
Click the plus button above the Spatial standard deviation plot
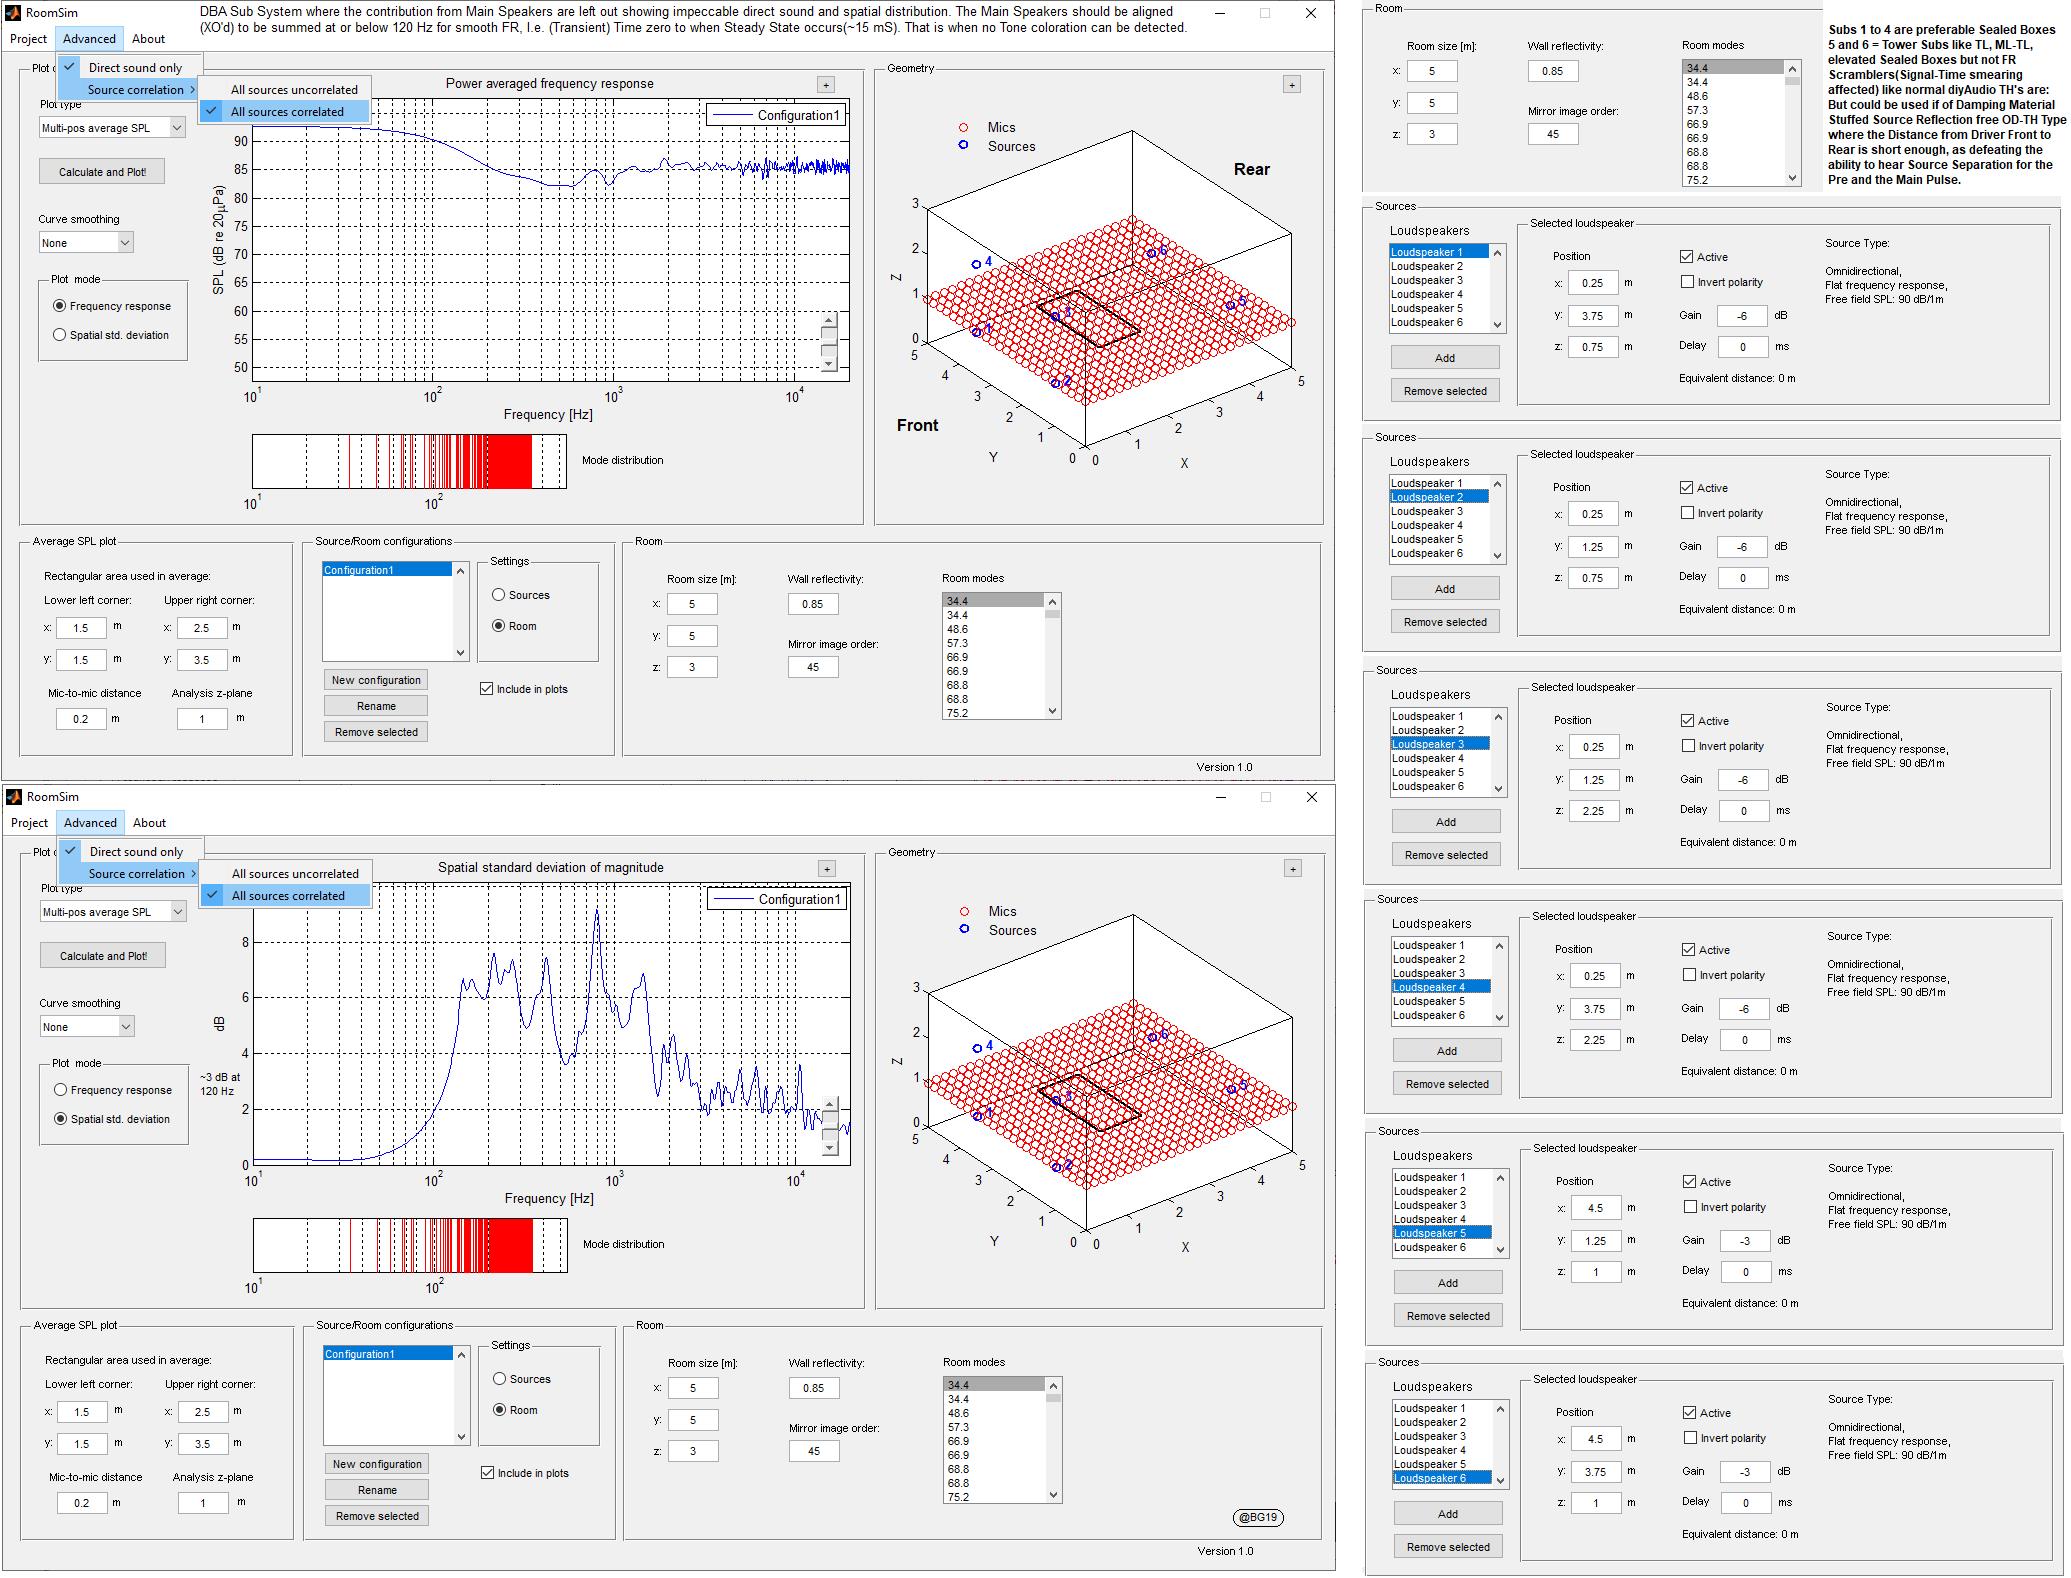(826, 869)
